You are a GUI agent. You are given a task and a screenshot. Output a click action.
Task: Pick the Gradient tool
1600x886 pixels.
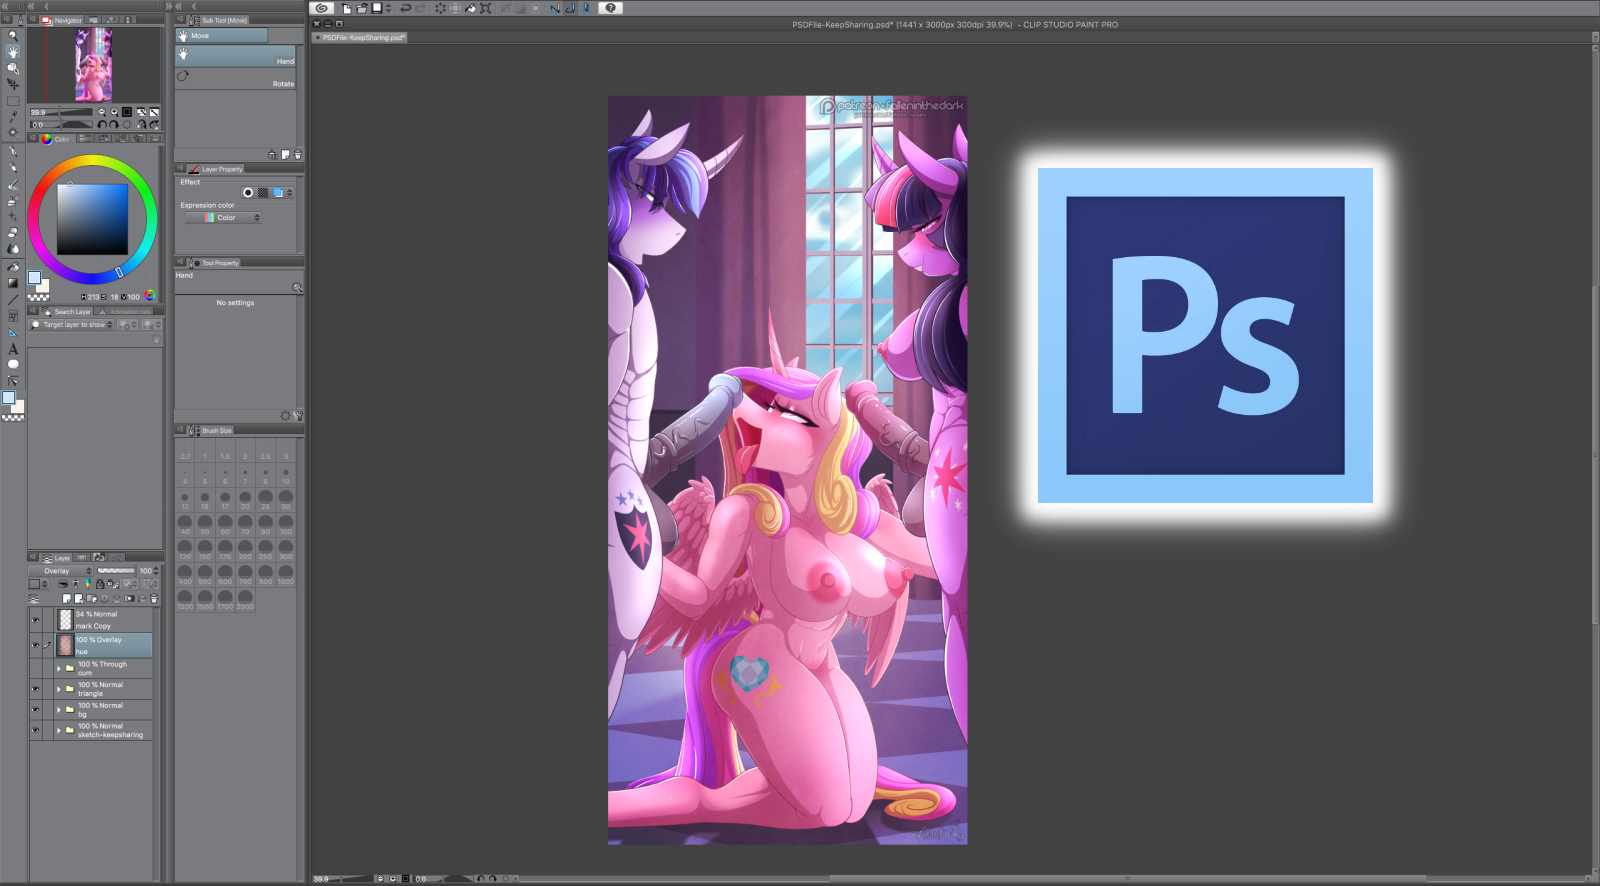pyautogui.click(x=13, y=283)
